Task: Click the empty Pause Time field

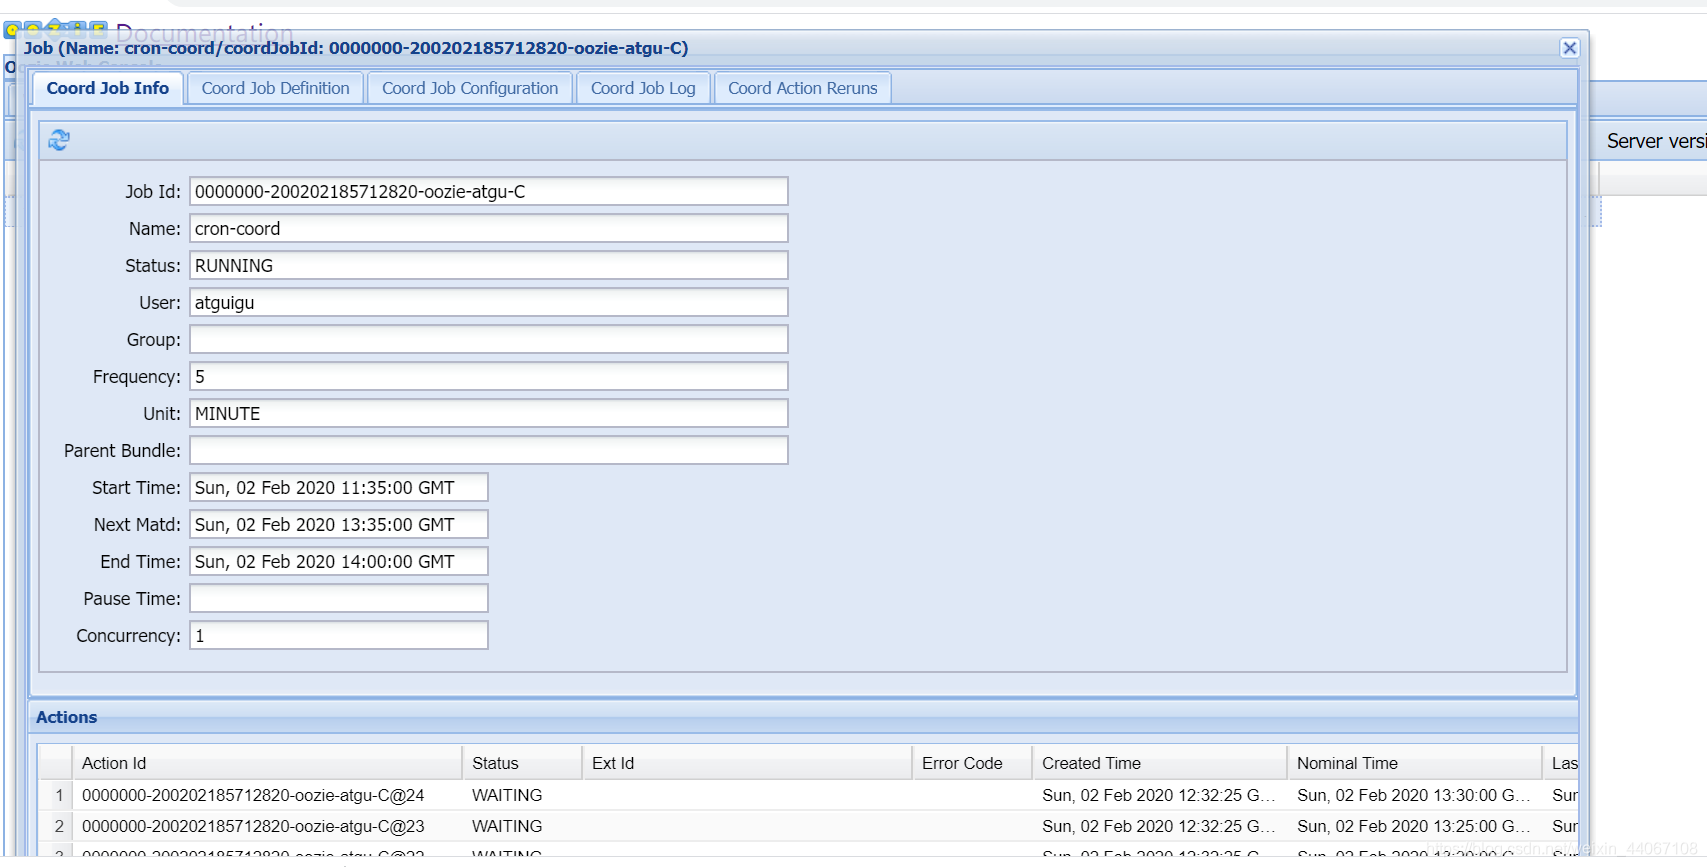Action: coord(339,598)
